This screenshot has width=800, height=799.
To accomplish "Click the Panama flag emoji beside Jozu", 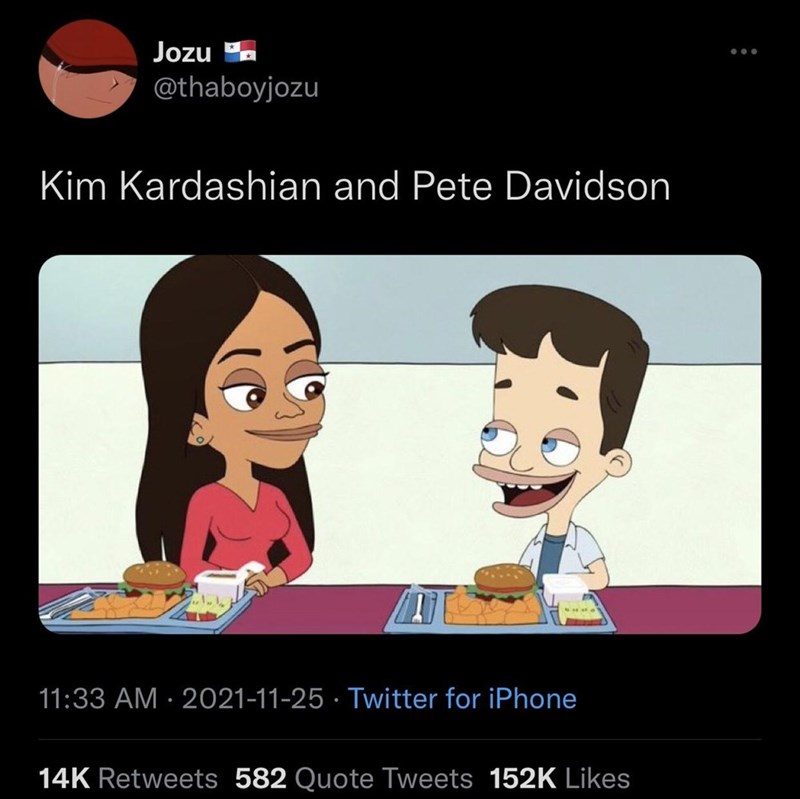I will 240,52.
